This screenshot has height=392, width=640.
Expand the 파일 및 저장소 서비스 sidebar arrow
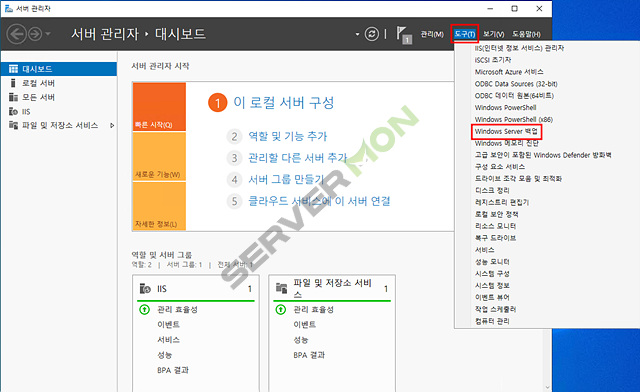pos(112,126)
